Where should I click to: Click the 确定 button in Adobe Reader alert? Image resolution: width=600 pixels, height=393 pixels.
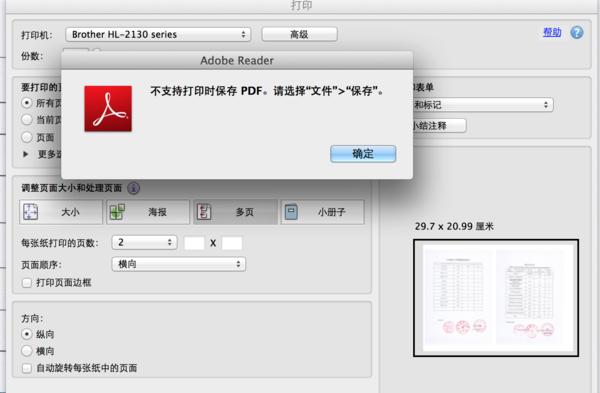pos(363,154)
